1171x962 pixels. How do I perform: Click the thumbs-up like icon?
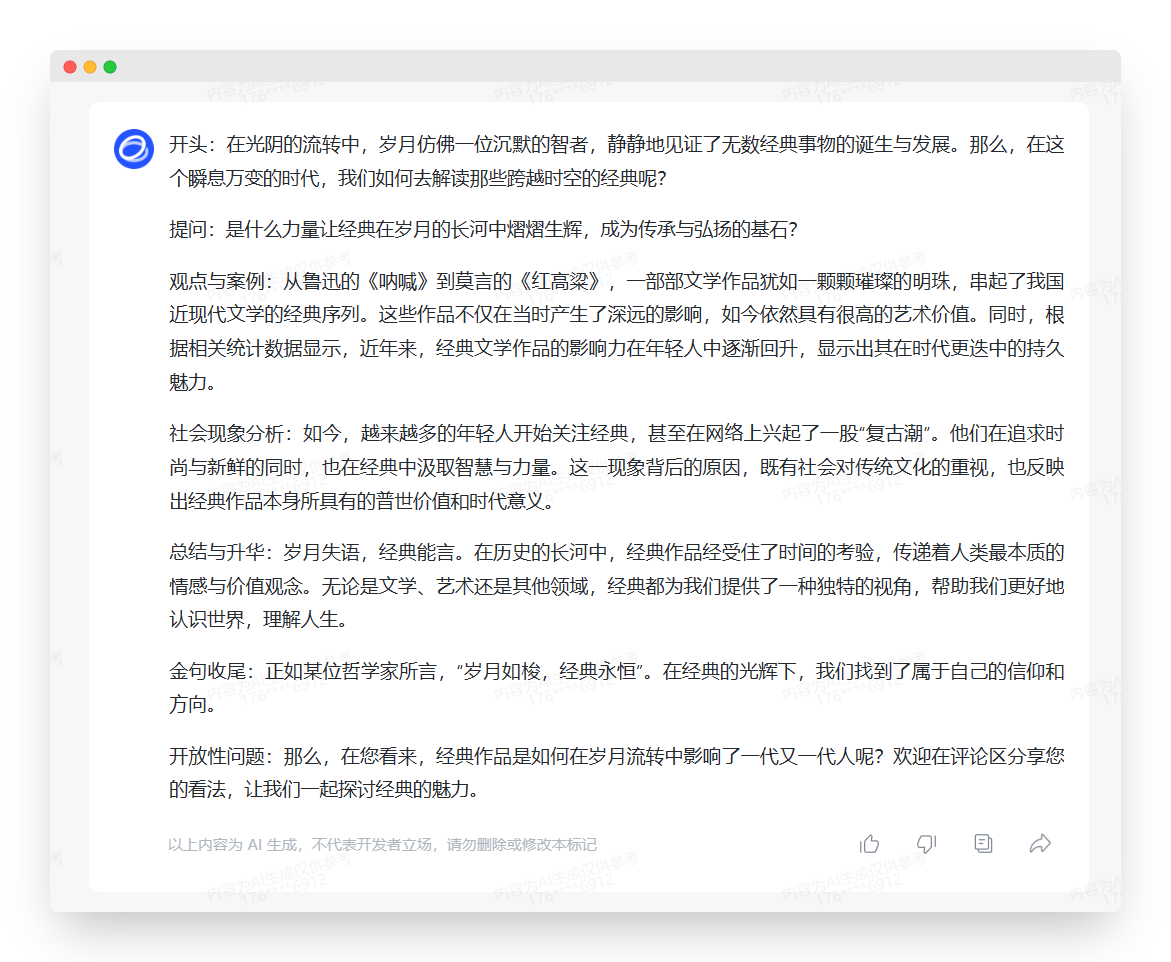click(x=869, y=844)
